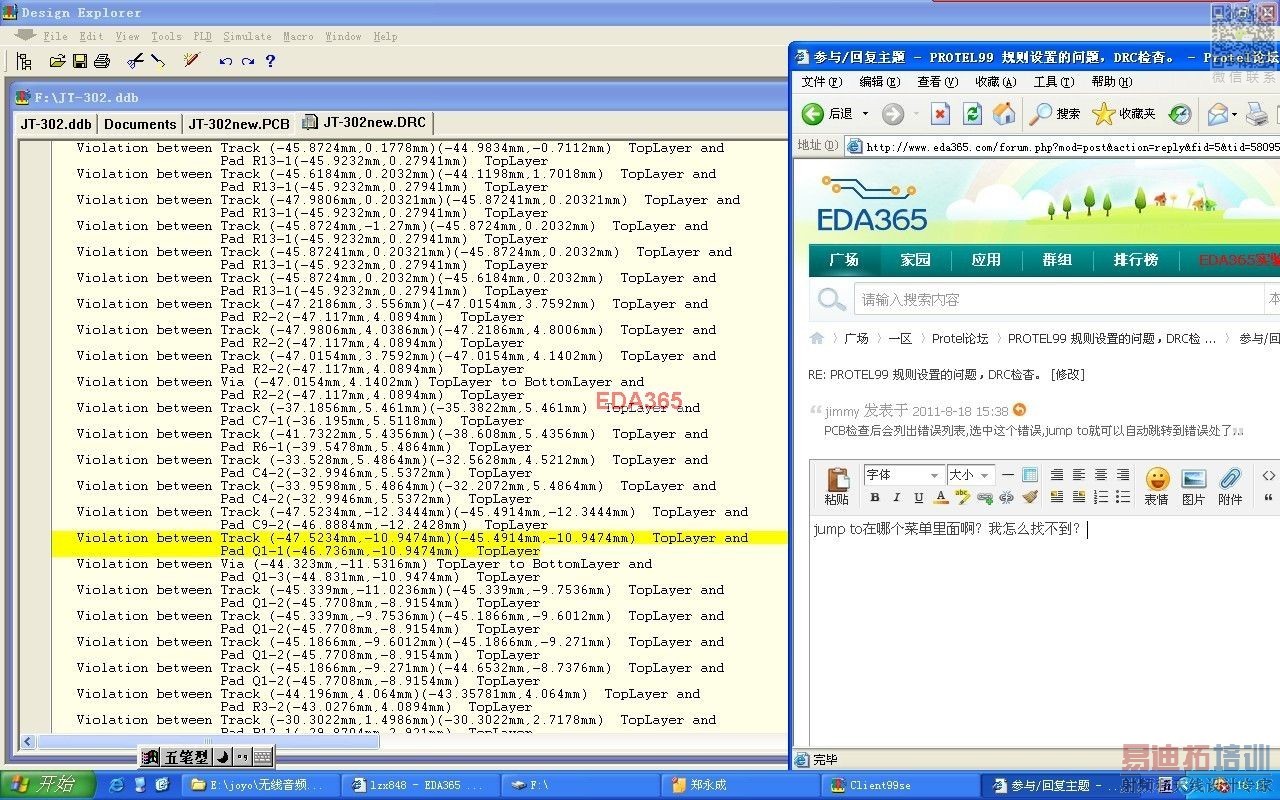Open 文件(F) menu in browser
The height and width of the screenshot is (800, 1280).
click(x=821, y=82)
